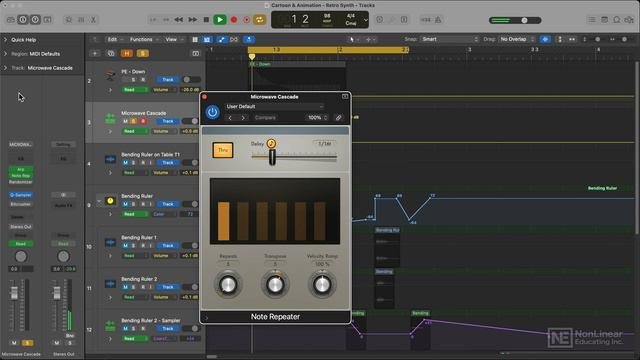Enable Show Automation button in Tracks toolbar

tap(221, 40)
